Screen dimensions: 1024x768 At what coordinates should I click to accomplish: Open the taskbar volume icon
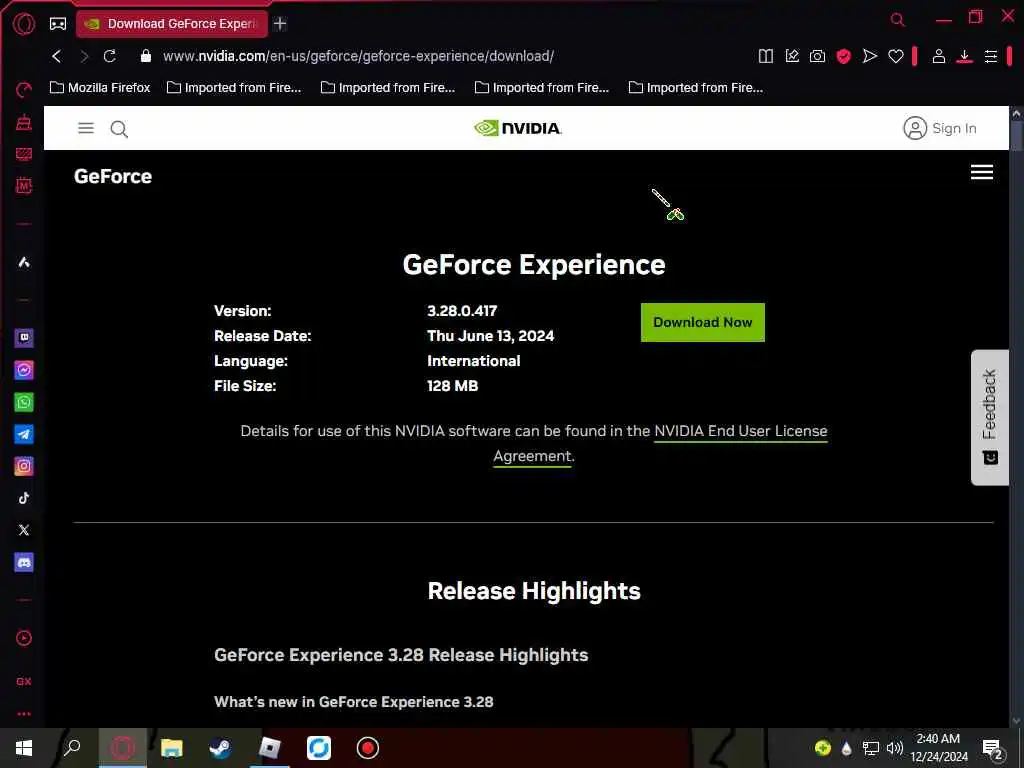895,748
